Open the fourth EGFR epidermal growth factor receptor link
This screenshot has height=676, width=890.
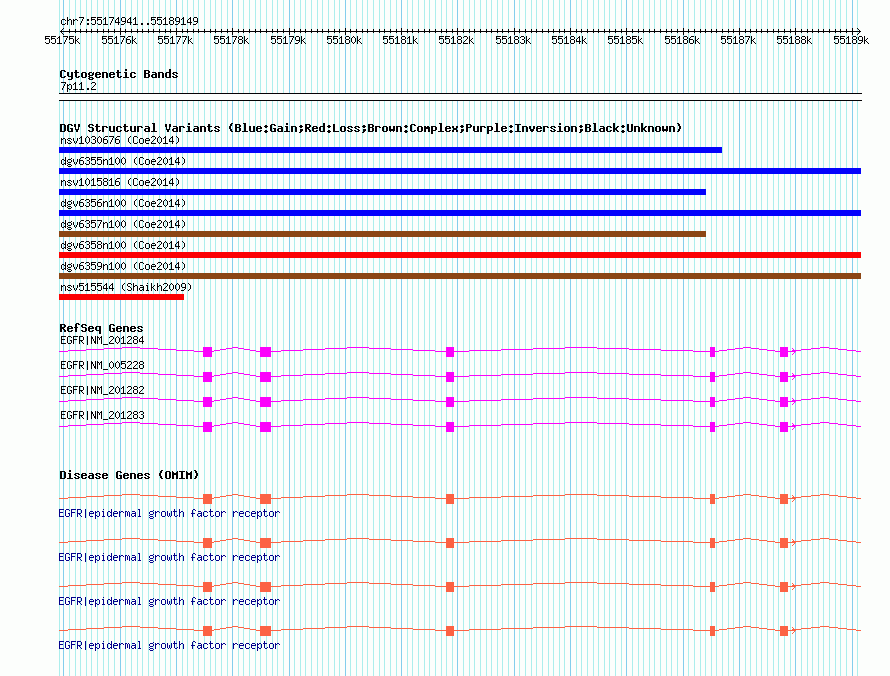tap(169, 646)
